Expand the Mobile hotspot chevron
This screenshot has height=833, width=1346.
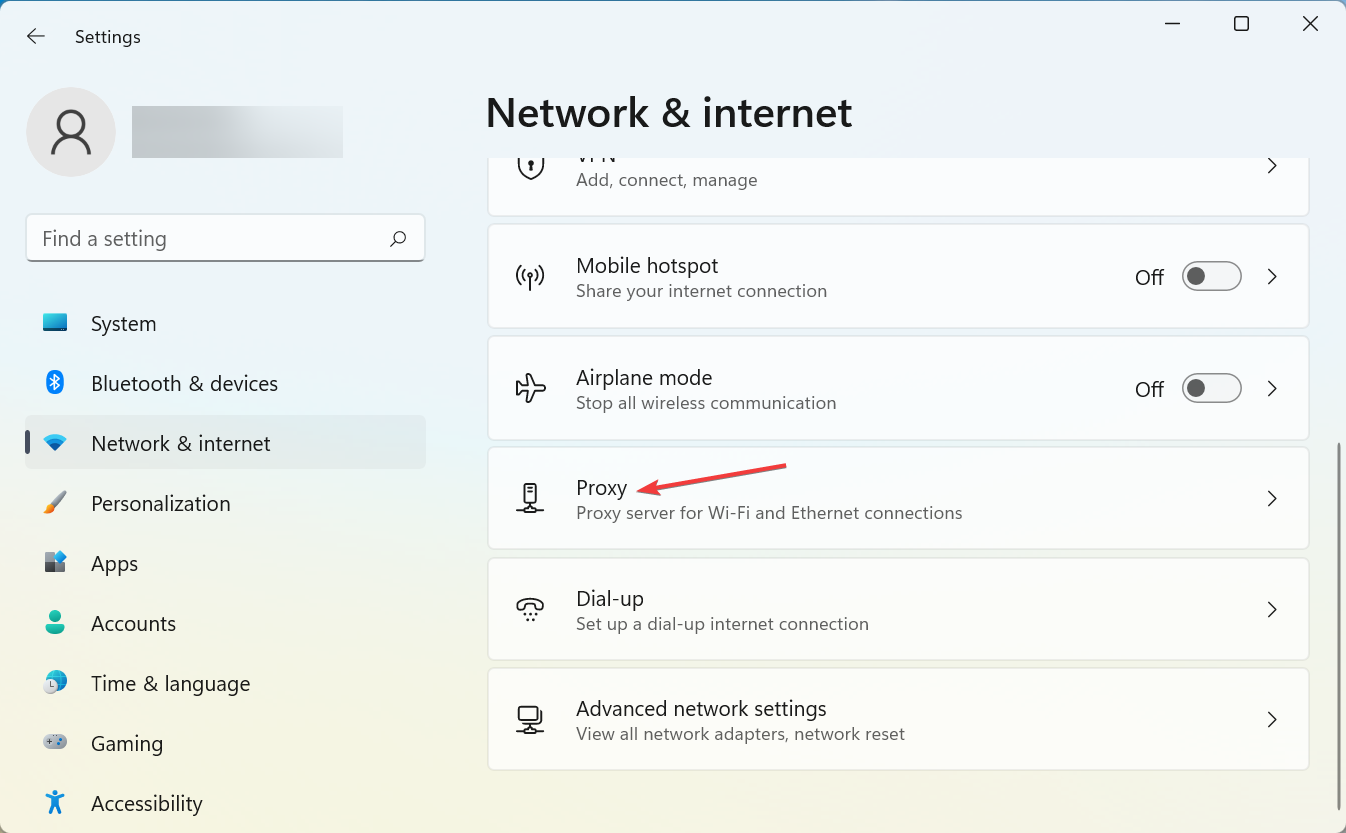coord(1272,277)
